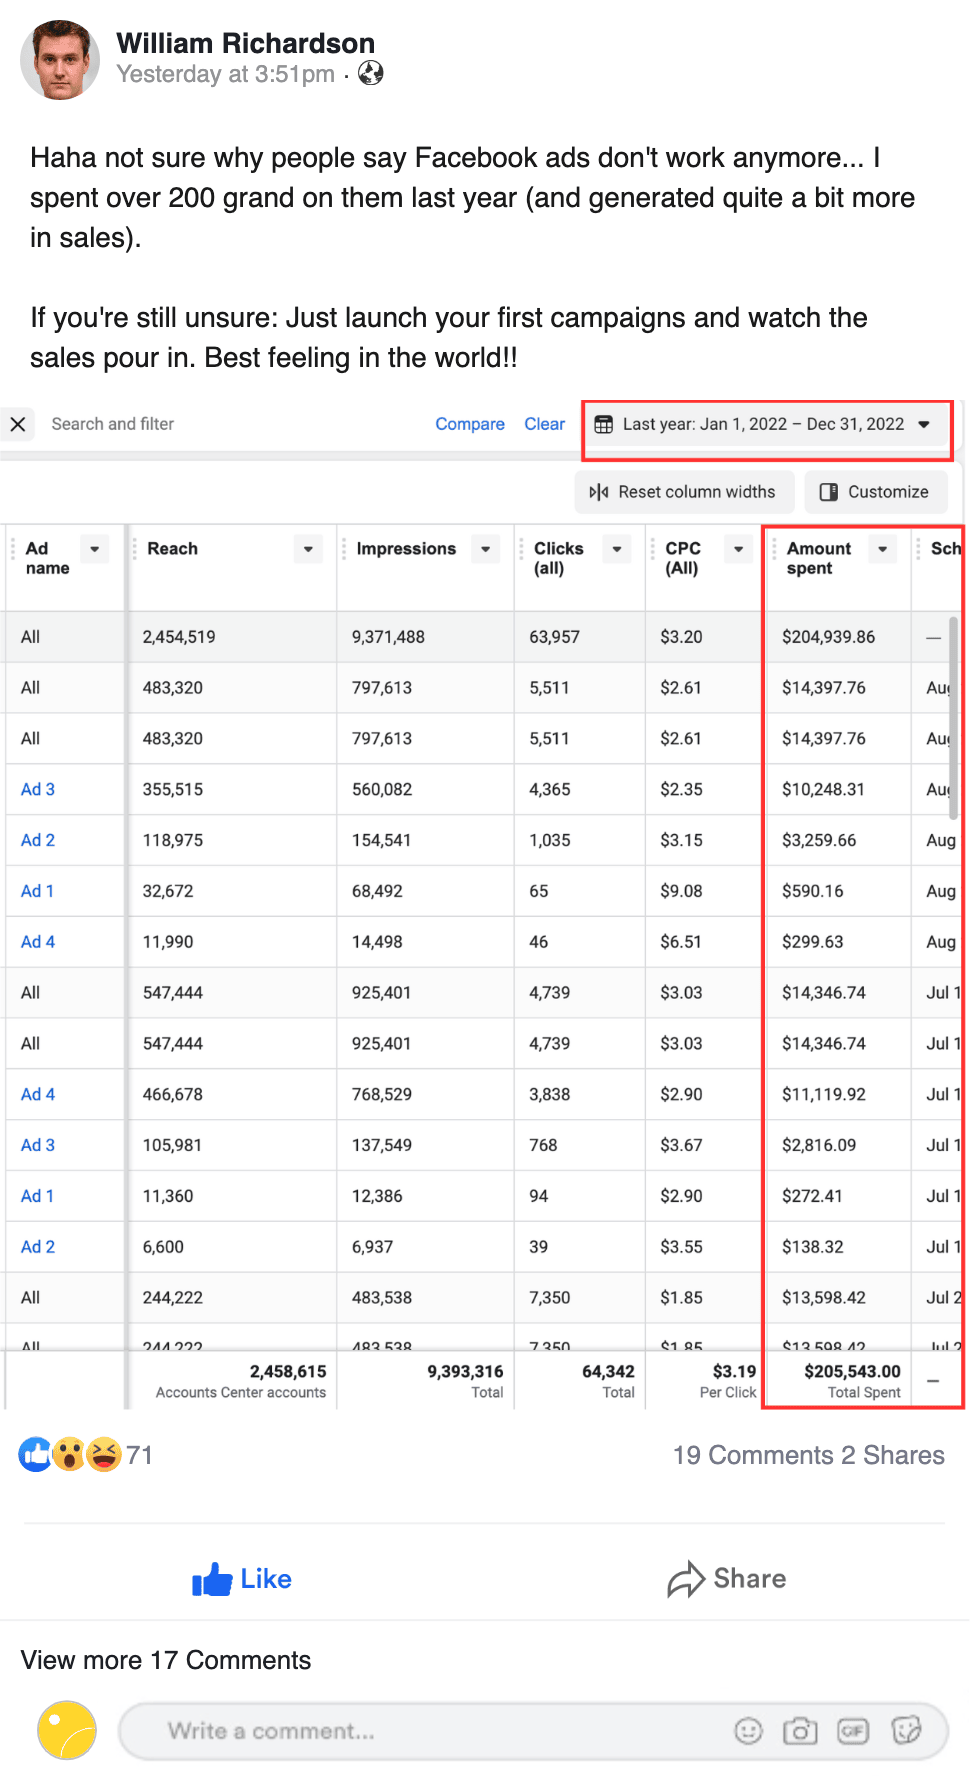Image resolution: width=970 pixels, height=1778 pixels.
Task: Click the Yesterday at 3:51pm timestamp
Action: (x=225, y=74)
